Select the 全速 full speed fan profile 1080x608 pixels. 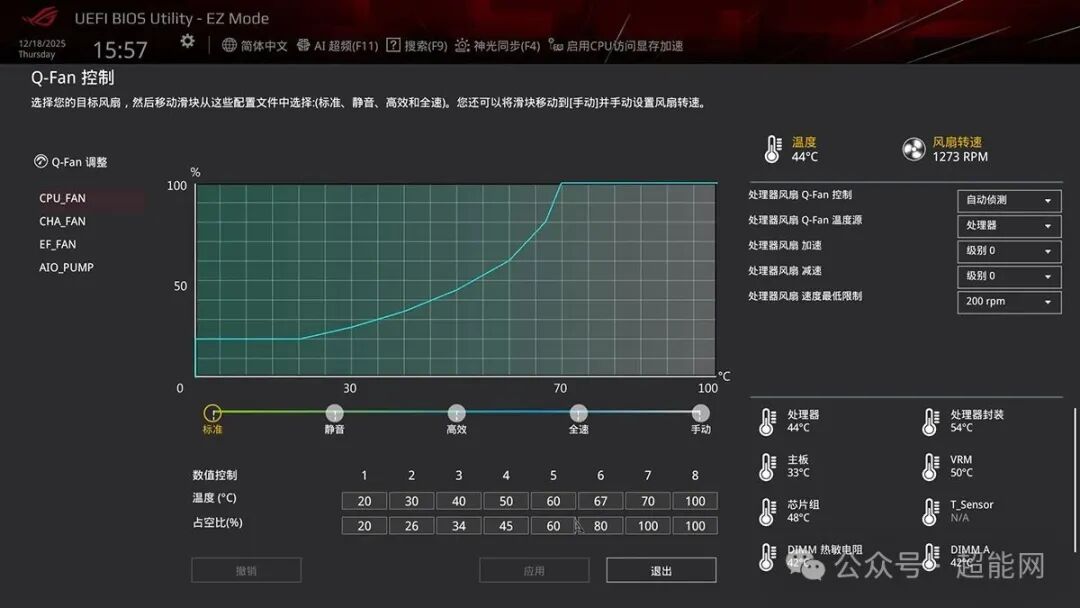pos(578,411)
